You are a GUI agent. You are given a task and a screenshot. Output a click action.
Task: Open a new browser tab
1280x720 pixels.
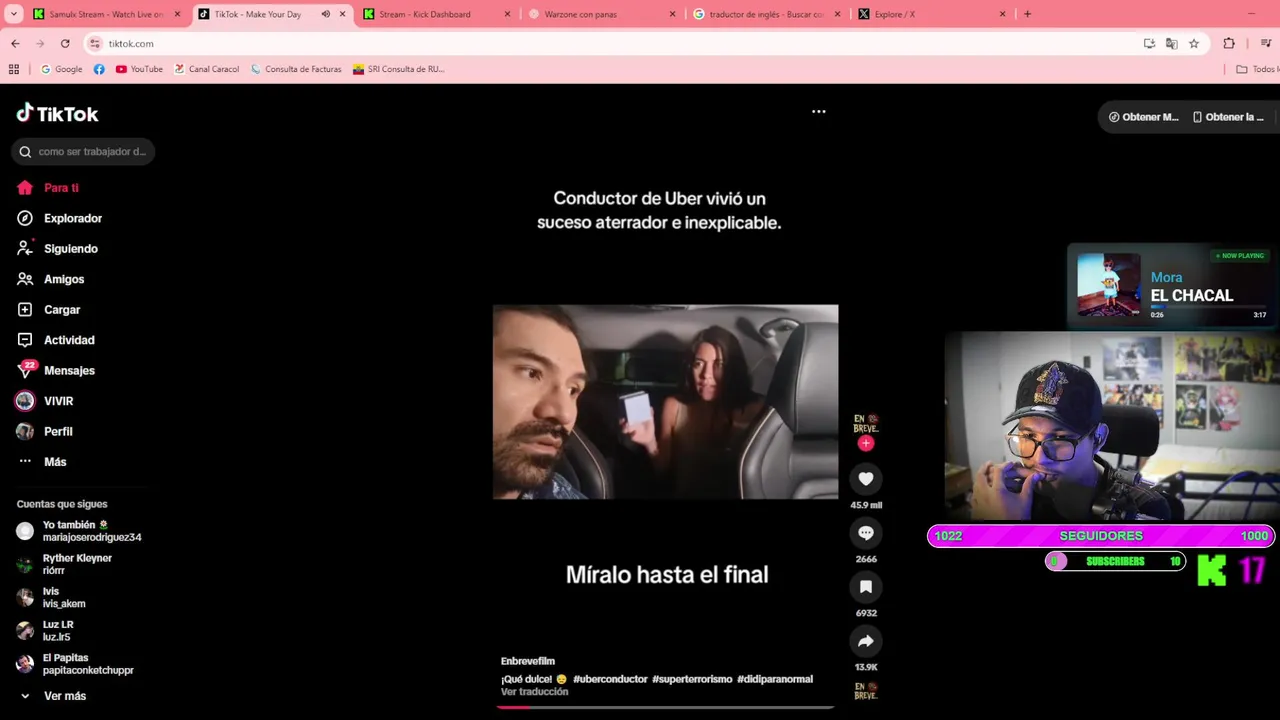(1027, 14)
